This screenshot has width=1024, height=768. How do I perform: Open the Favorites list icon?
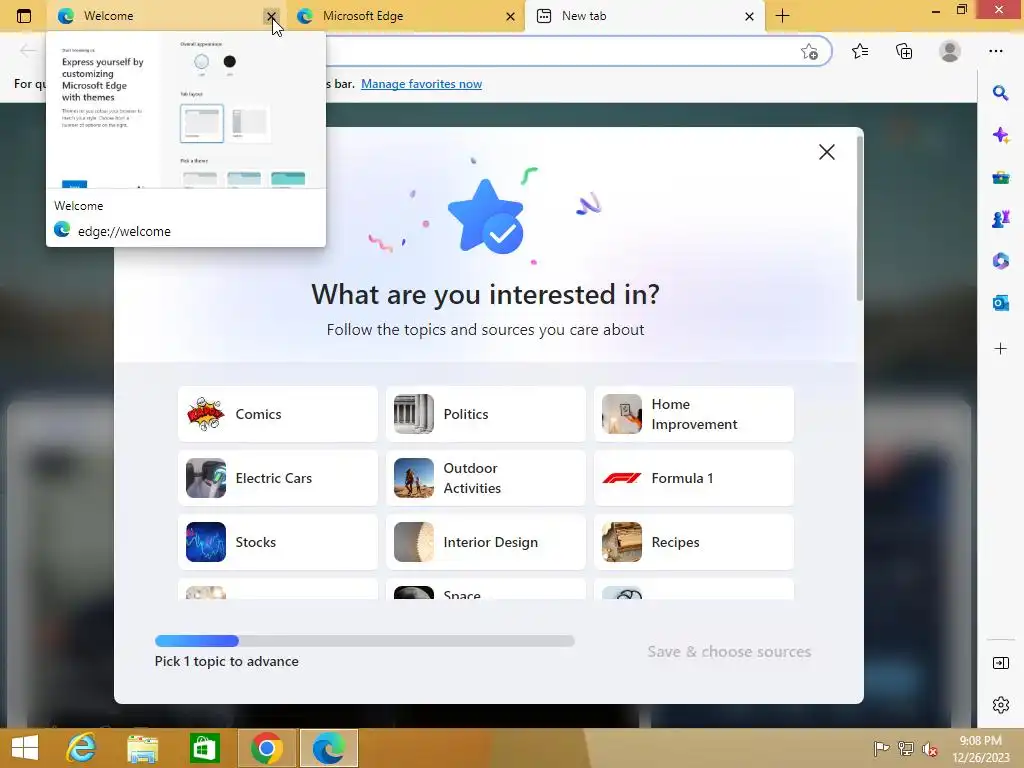pos(860,51)
